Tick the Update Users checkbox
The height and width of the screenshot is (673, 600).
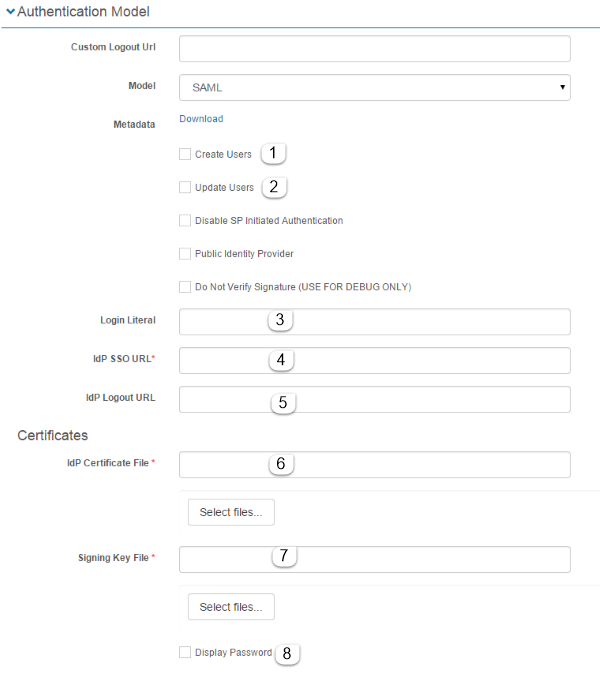pos(185,187)
